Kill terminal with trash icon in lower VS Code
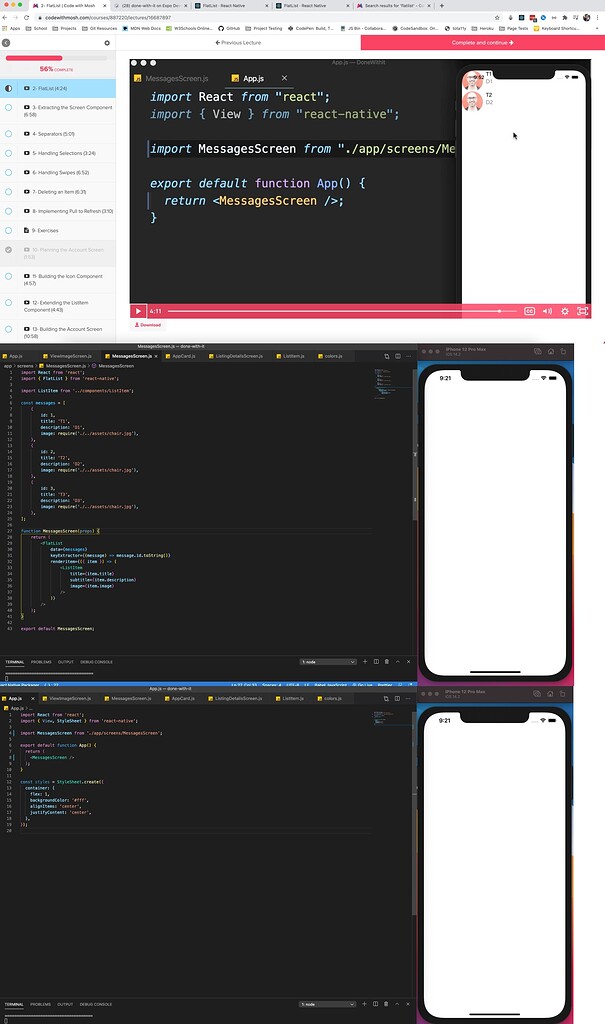This screenshot has height=1024, width=605. 386,1004
